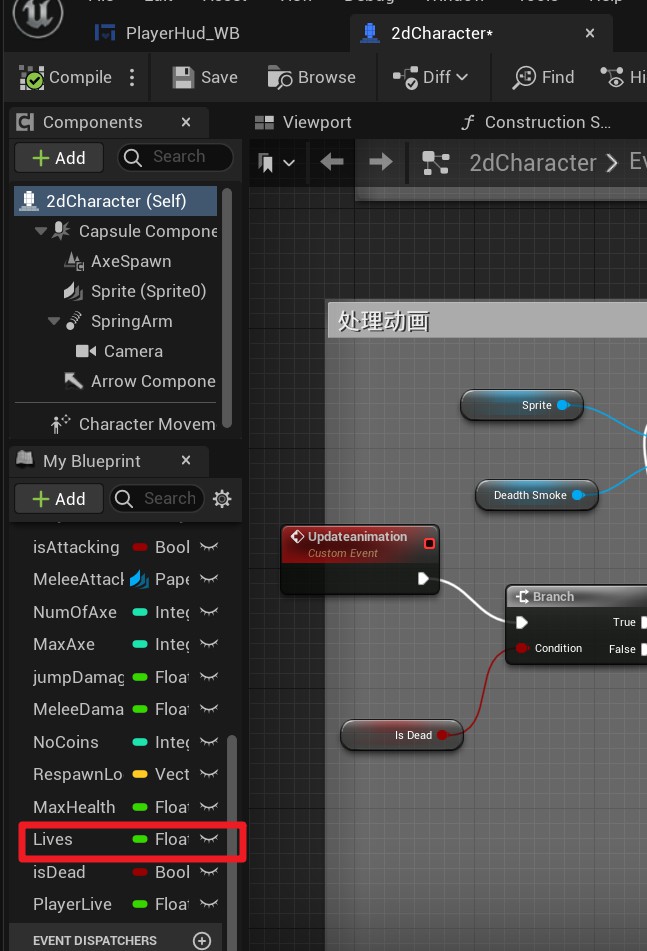Open Browse to asset in content browser
Image resolution: width=647 pixels, height=951 pixels.
point(280,78)
